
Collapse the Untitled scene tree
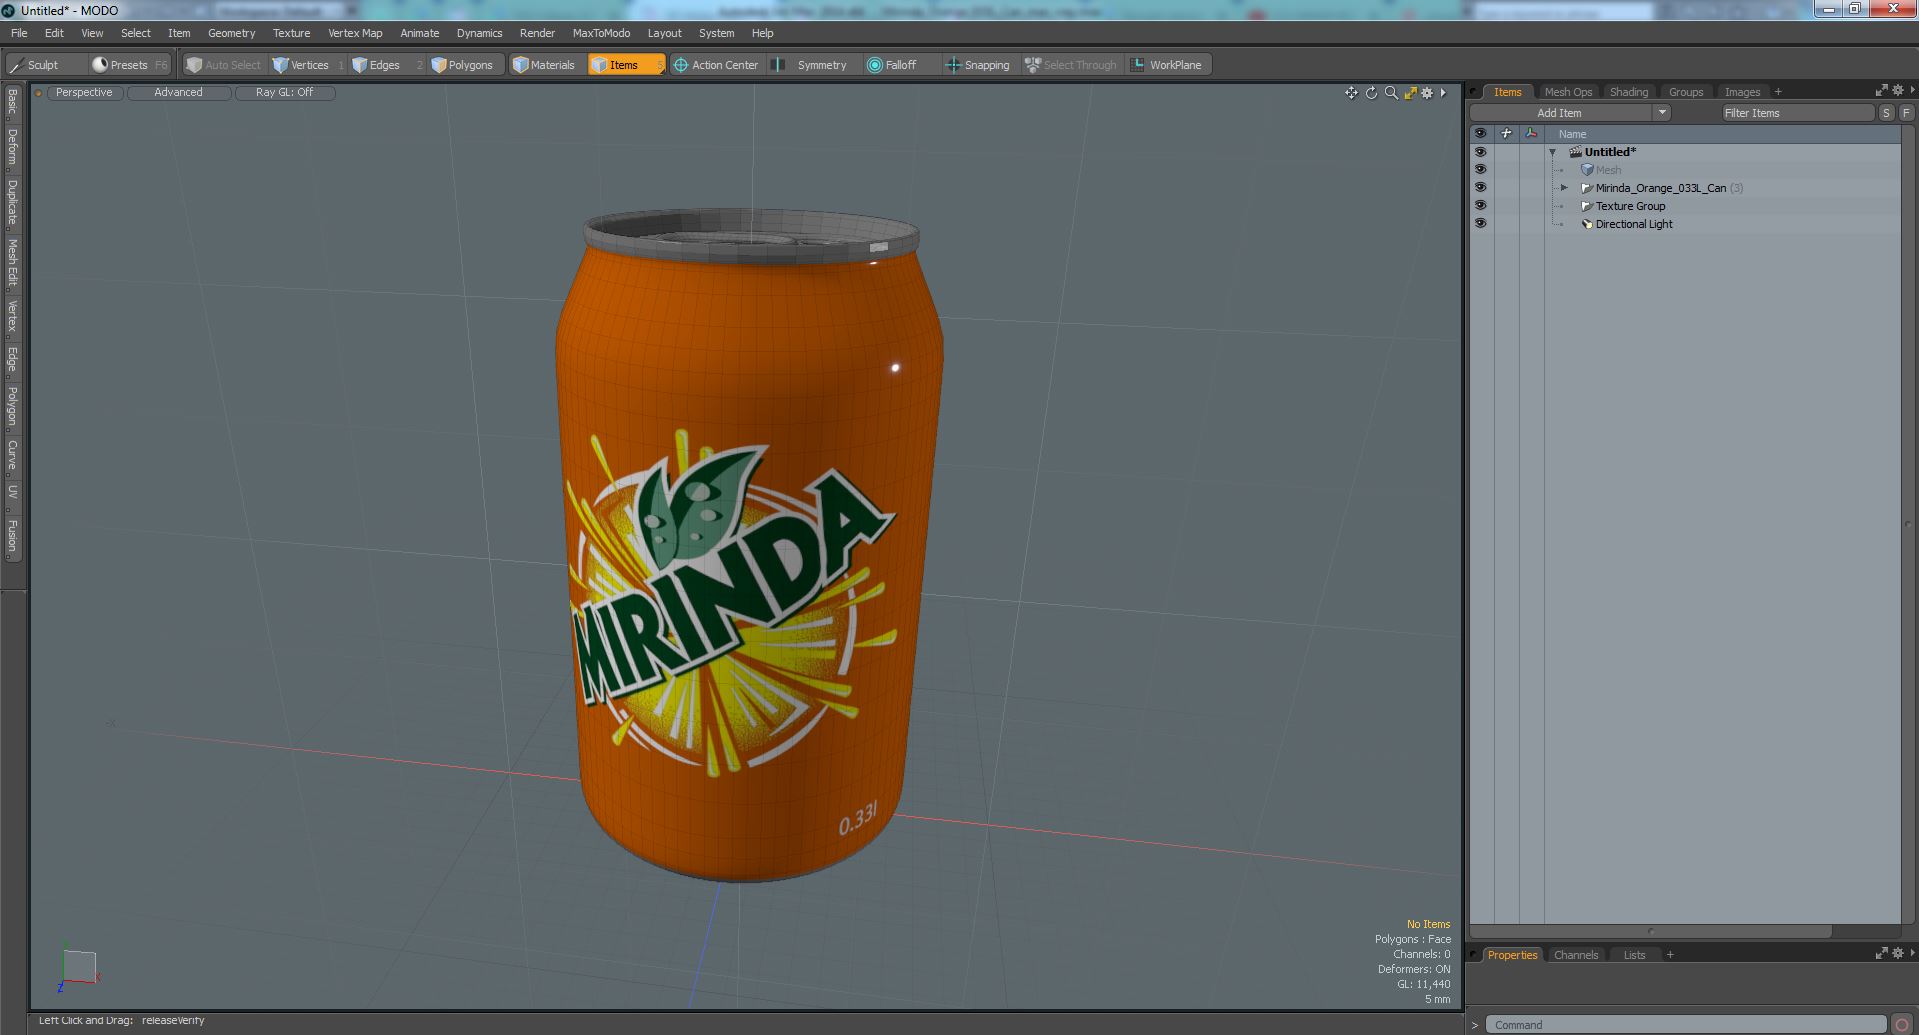coord(1553,153)
